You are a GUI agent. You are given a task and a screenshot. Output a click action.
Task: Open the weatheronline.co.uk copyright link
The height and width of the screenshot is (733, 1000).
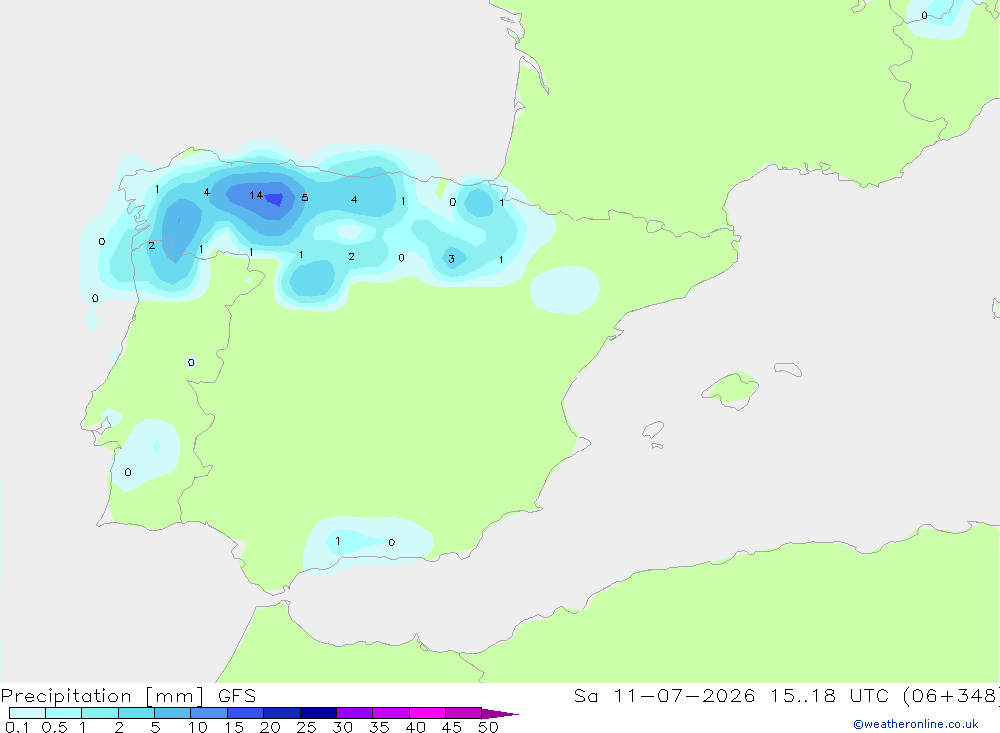click(x=915, y=724)
